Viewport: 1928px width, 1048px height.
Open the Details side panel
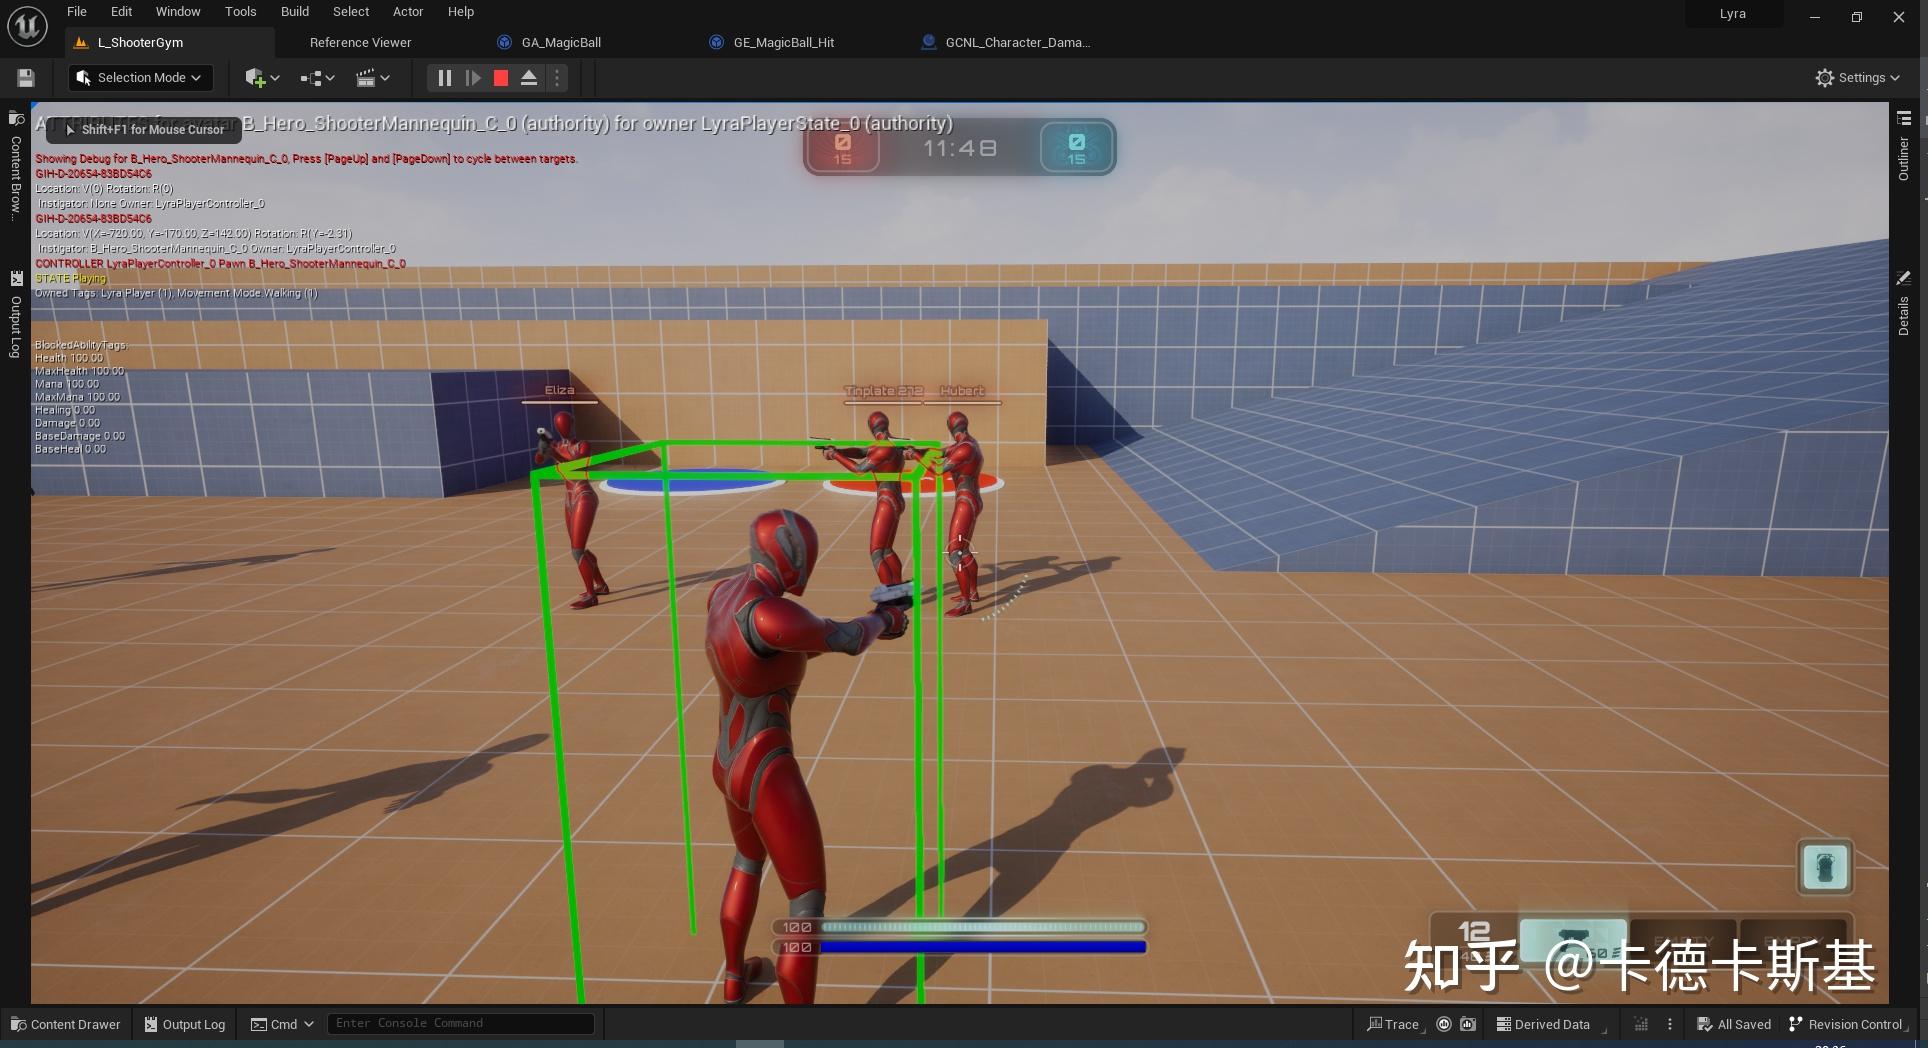[x=1903, y=303]
